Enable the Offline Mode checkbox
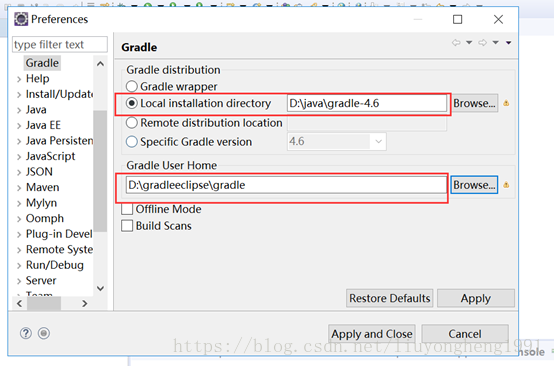The width and height of the screenshot is (554, 366). [127, 209]
